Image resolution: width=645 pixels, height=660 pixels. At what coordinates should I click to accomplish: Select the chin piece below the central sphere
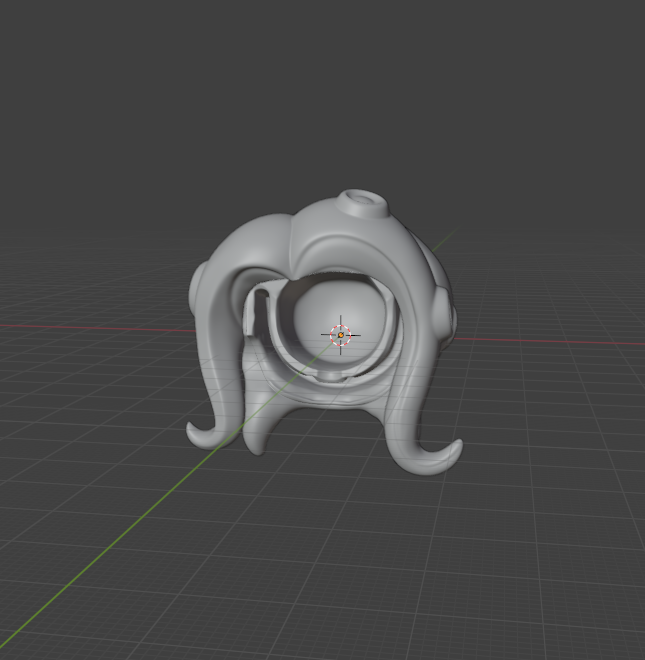[x=330, y=379]
